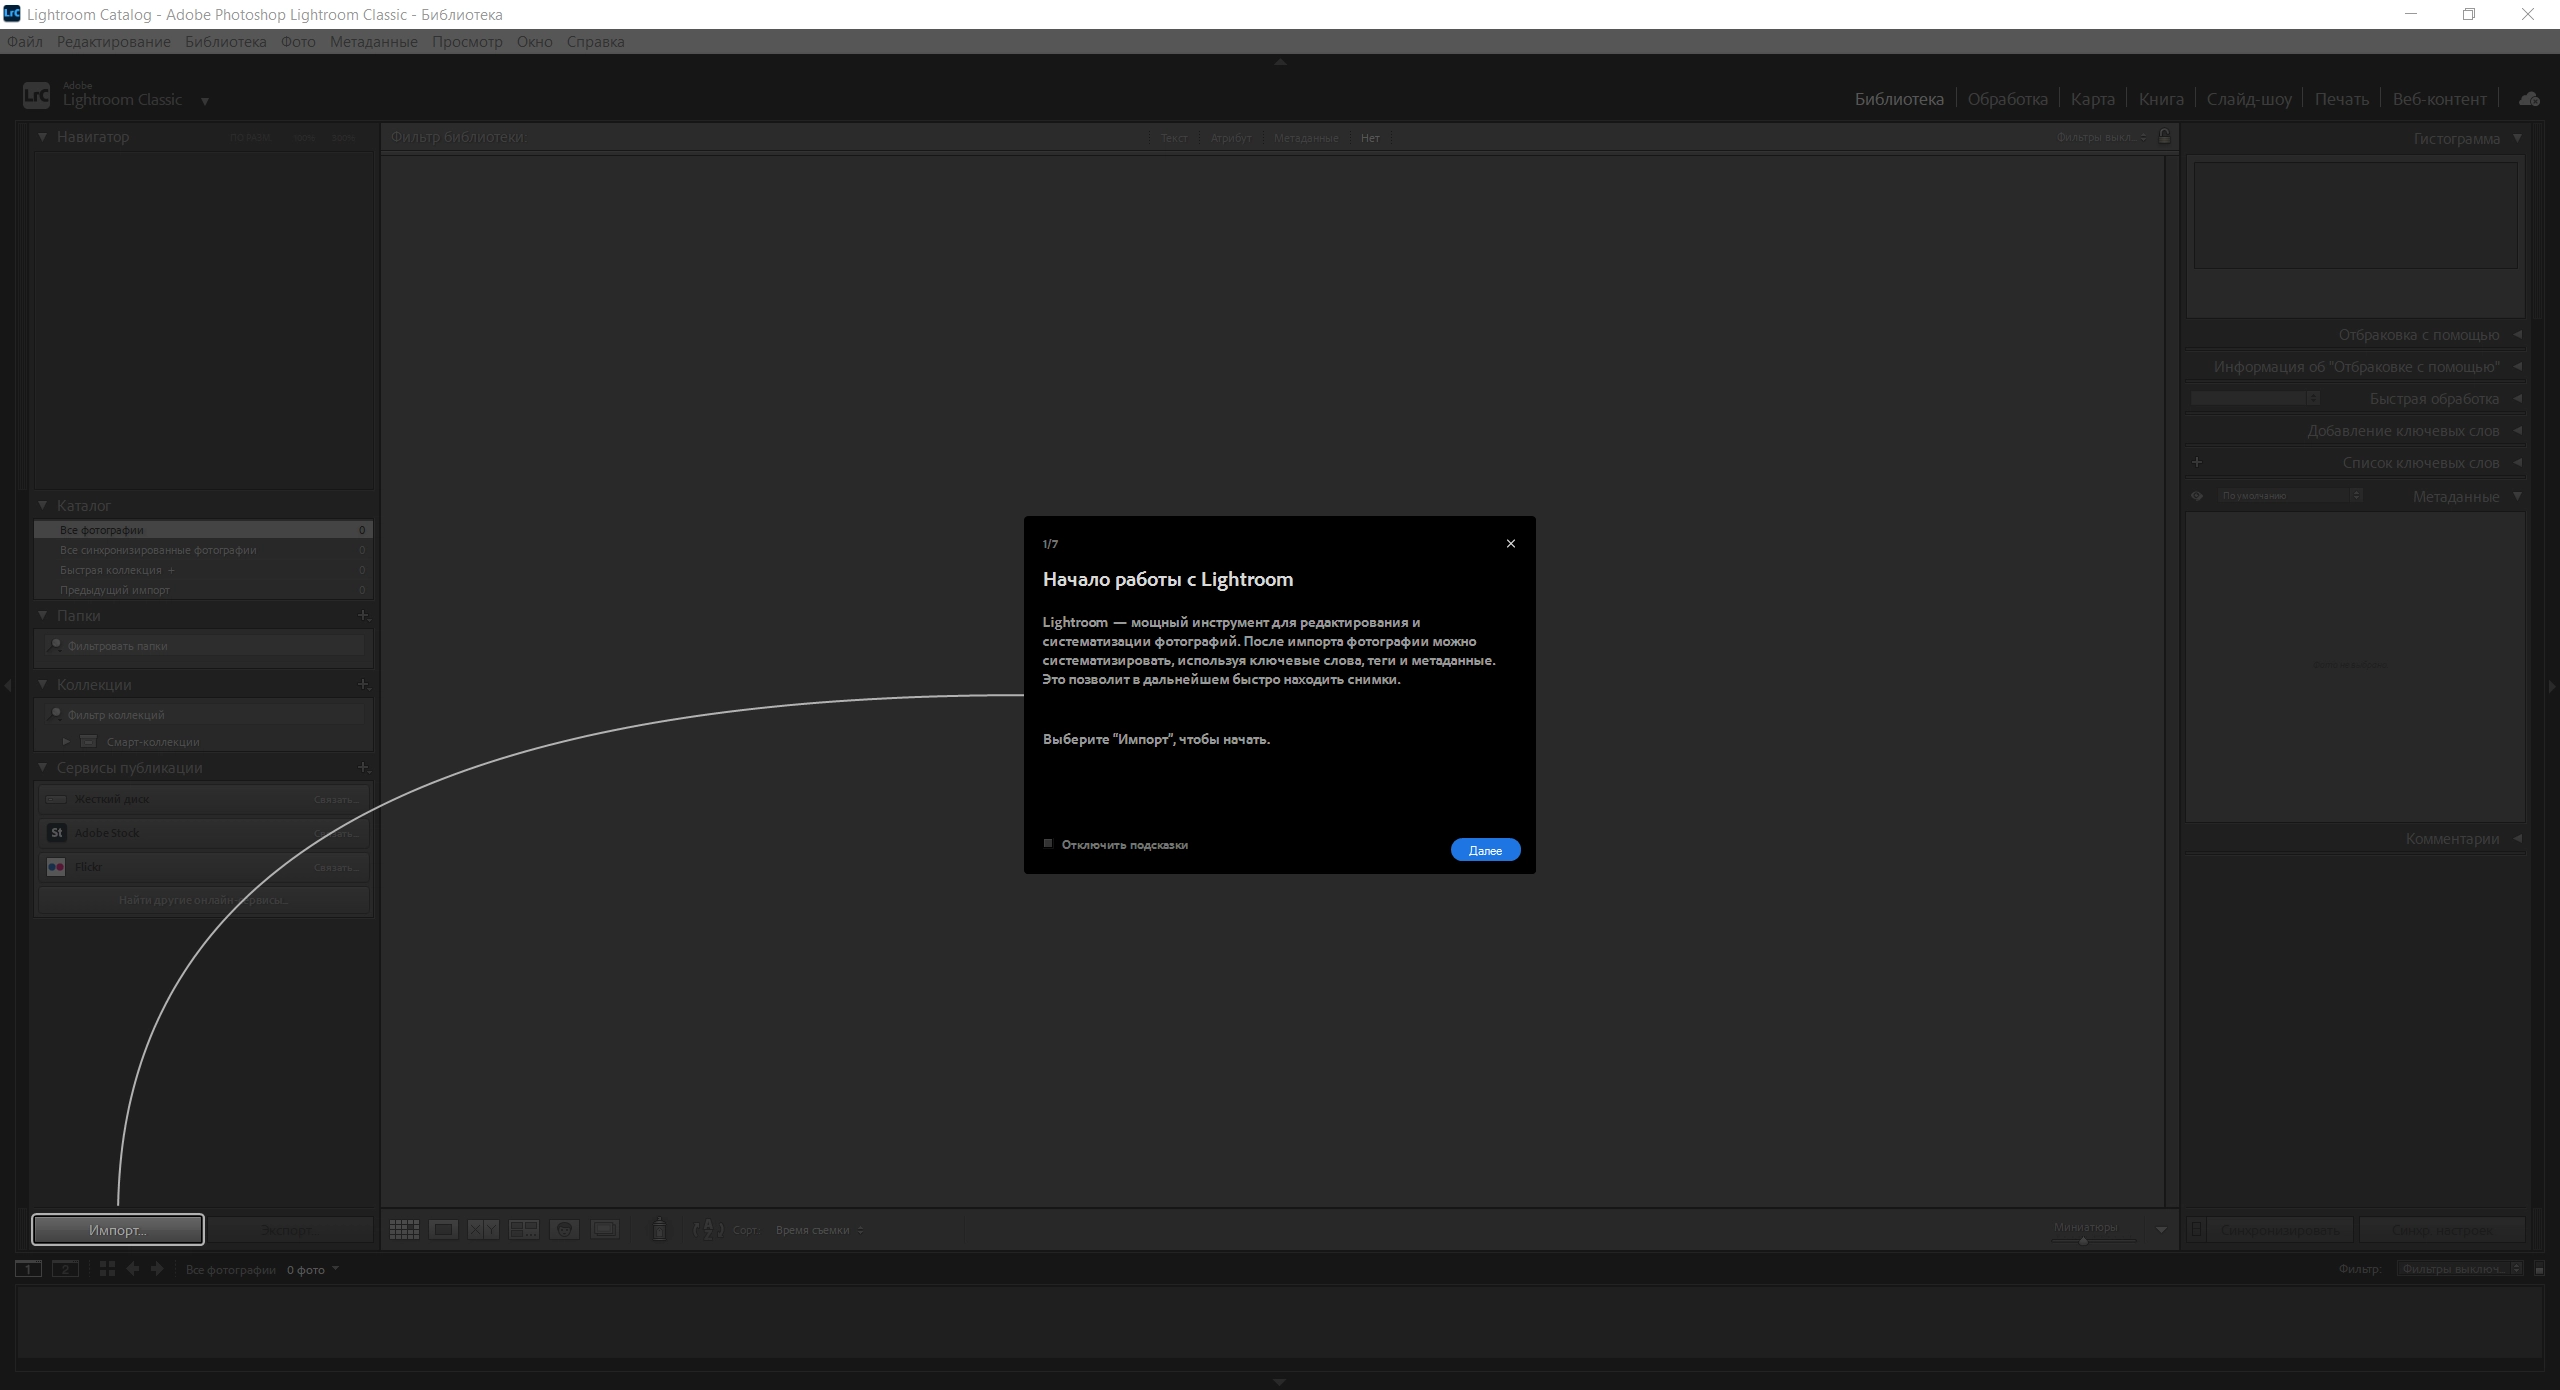Image resolution: width=2560 pixels, height=1390 pixels.
Task: Click the Фильтровать папки search field
Action: [204, 646]
